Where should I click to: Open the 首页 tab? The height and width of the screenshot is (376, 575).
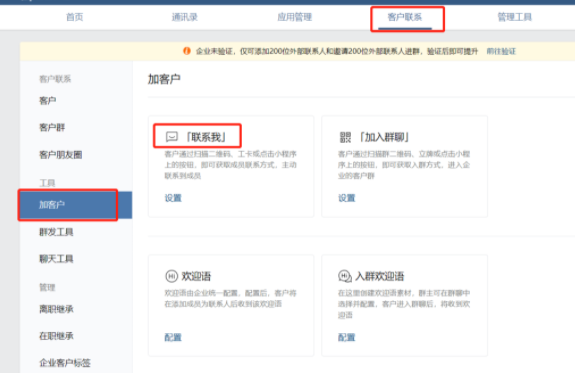(74, 17)
